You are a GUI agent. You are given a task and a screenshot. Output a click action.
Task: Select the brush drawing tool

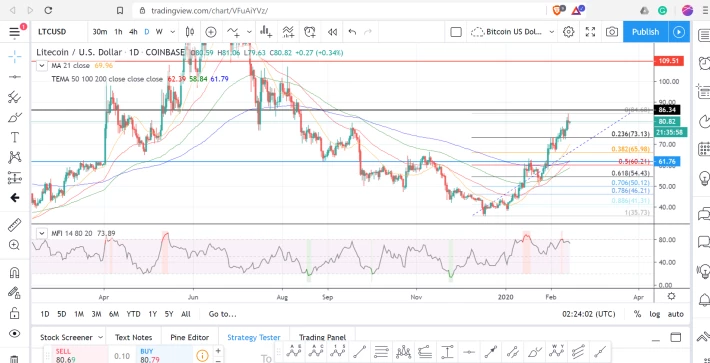pyautogui.click(x=14, y=117)
